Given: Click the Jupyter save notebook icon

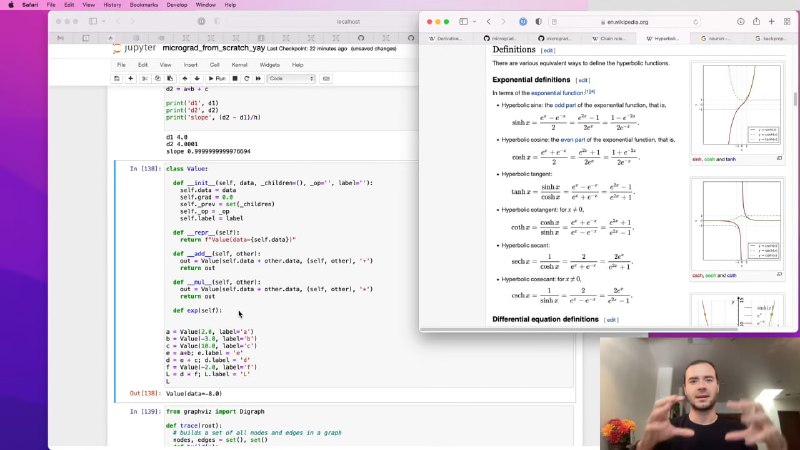Looking at the screenshot, I should tap(117, 79).
